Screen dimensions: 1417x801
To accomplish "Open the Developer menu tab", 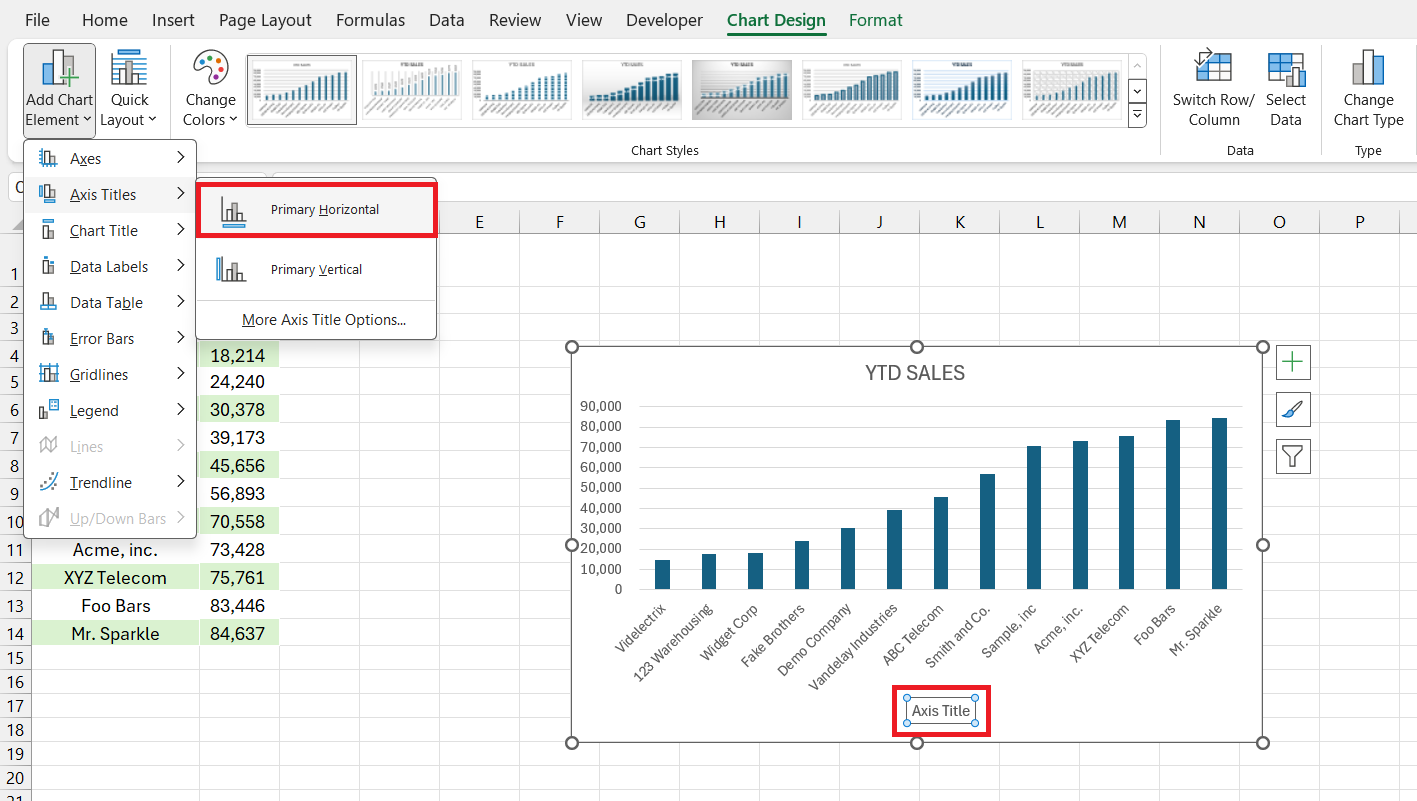I will pyautogui.click(x=663, y=19).
